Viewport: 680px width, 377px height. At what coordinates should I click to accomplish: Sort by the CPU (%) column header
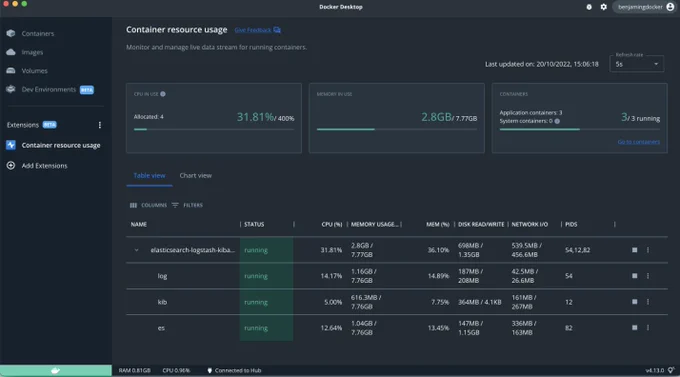click(x=332, y=224)
